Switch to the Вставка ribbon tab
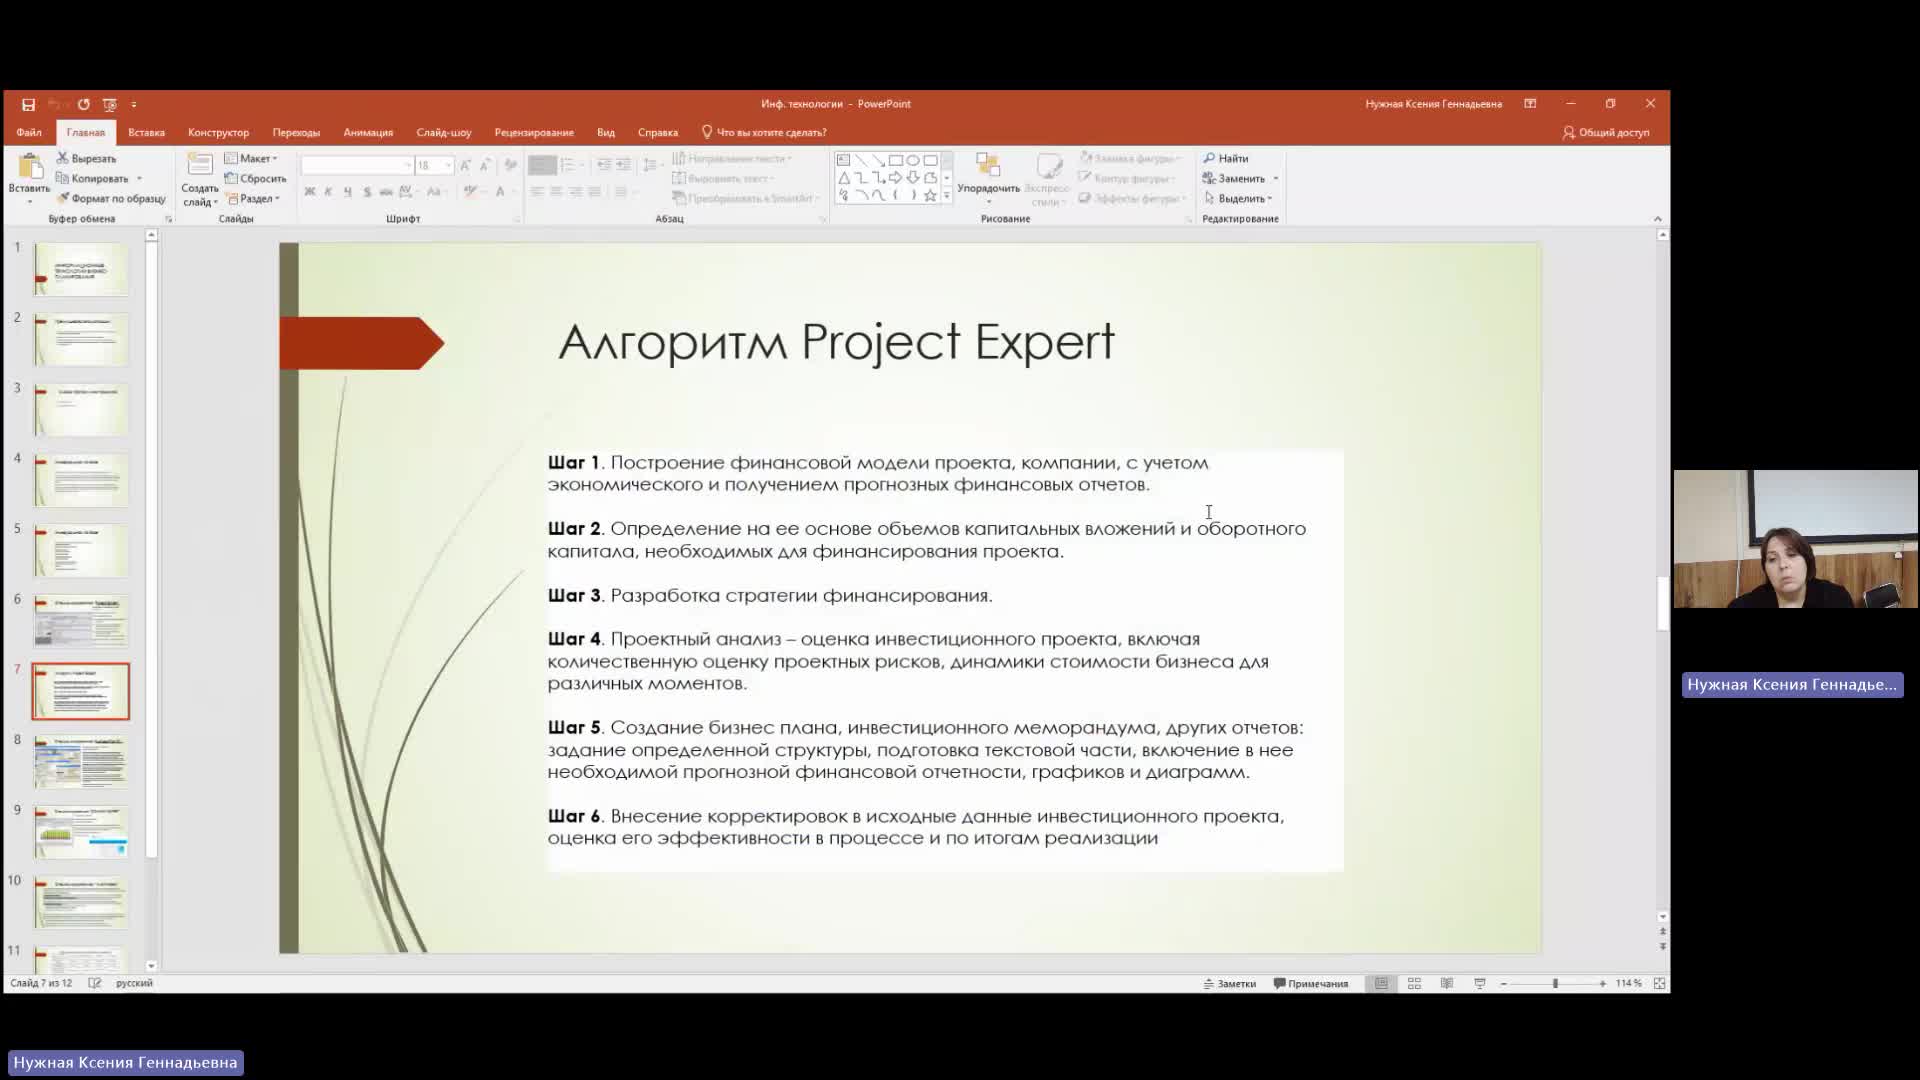 coord(146,132)
